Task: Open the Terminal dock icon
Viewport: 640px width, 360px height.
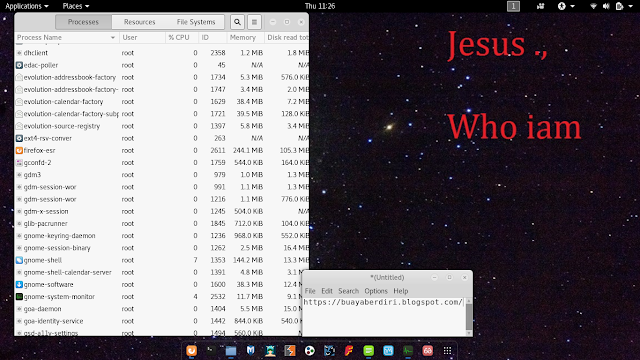Action: point(211,350)
